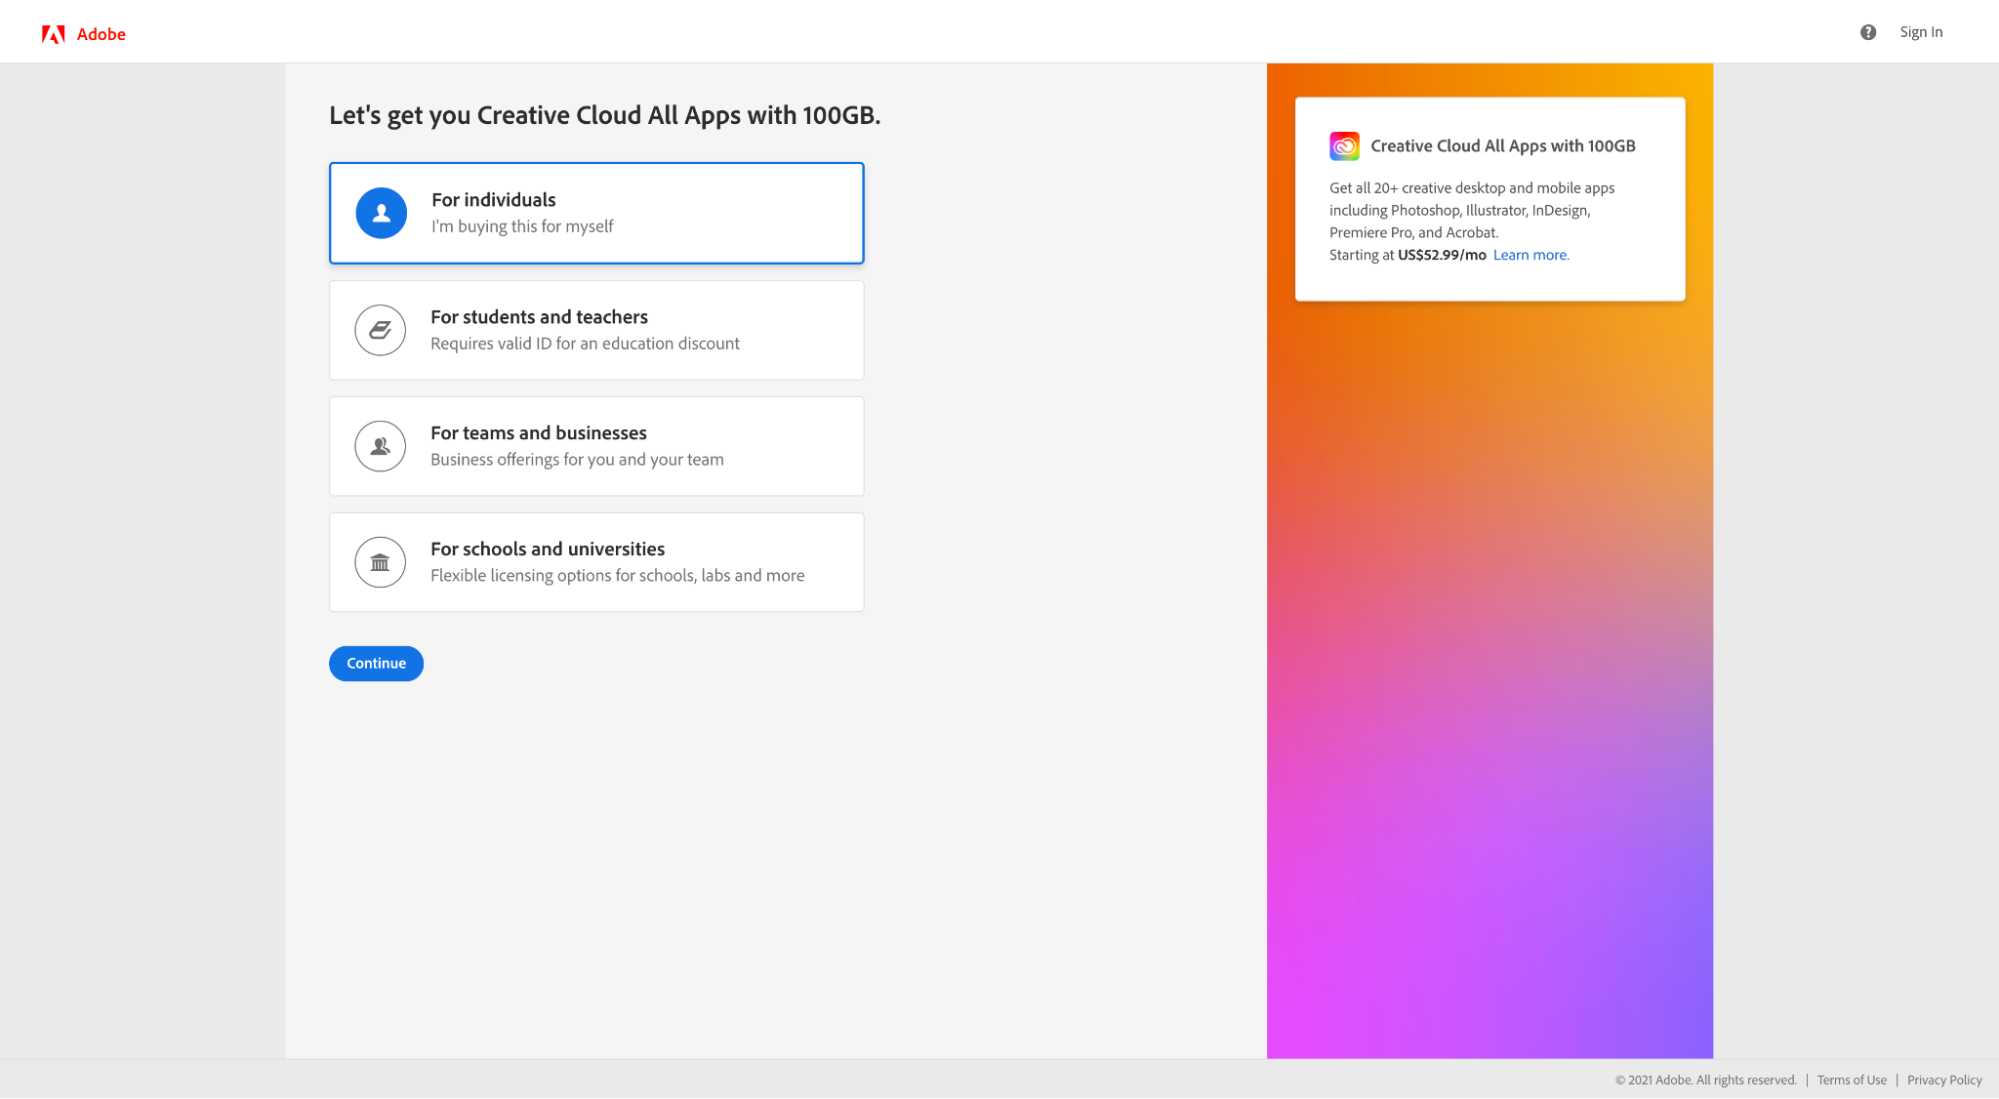Screen dimensions: 1999x1099
Task: Click the person icon for individuals
Action: (380, 212)
